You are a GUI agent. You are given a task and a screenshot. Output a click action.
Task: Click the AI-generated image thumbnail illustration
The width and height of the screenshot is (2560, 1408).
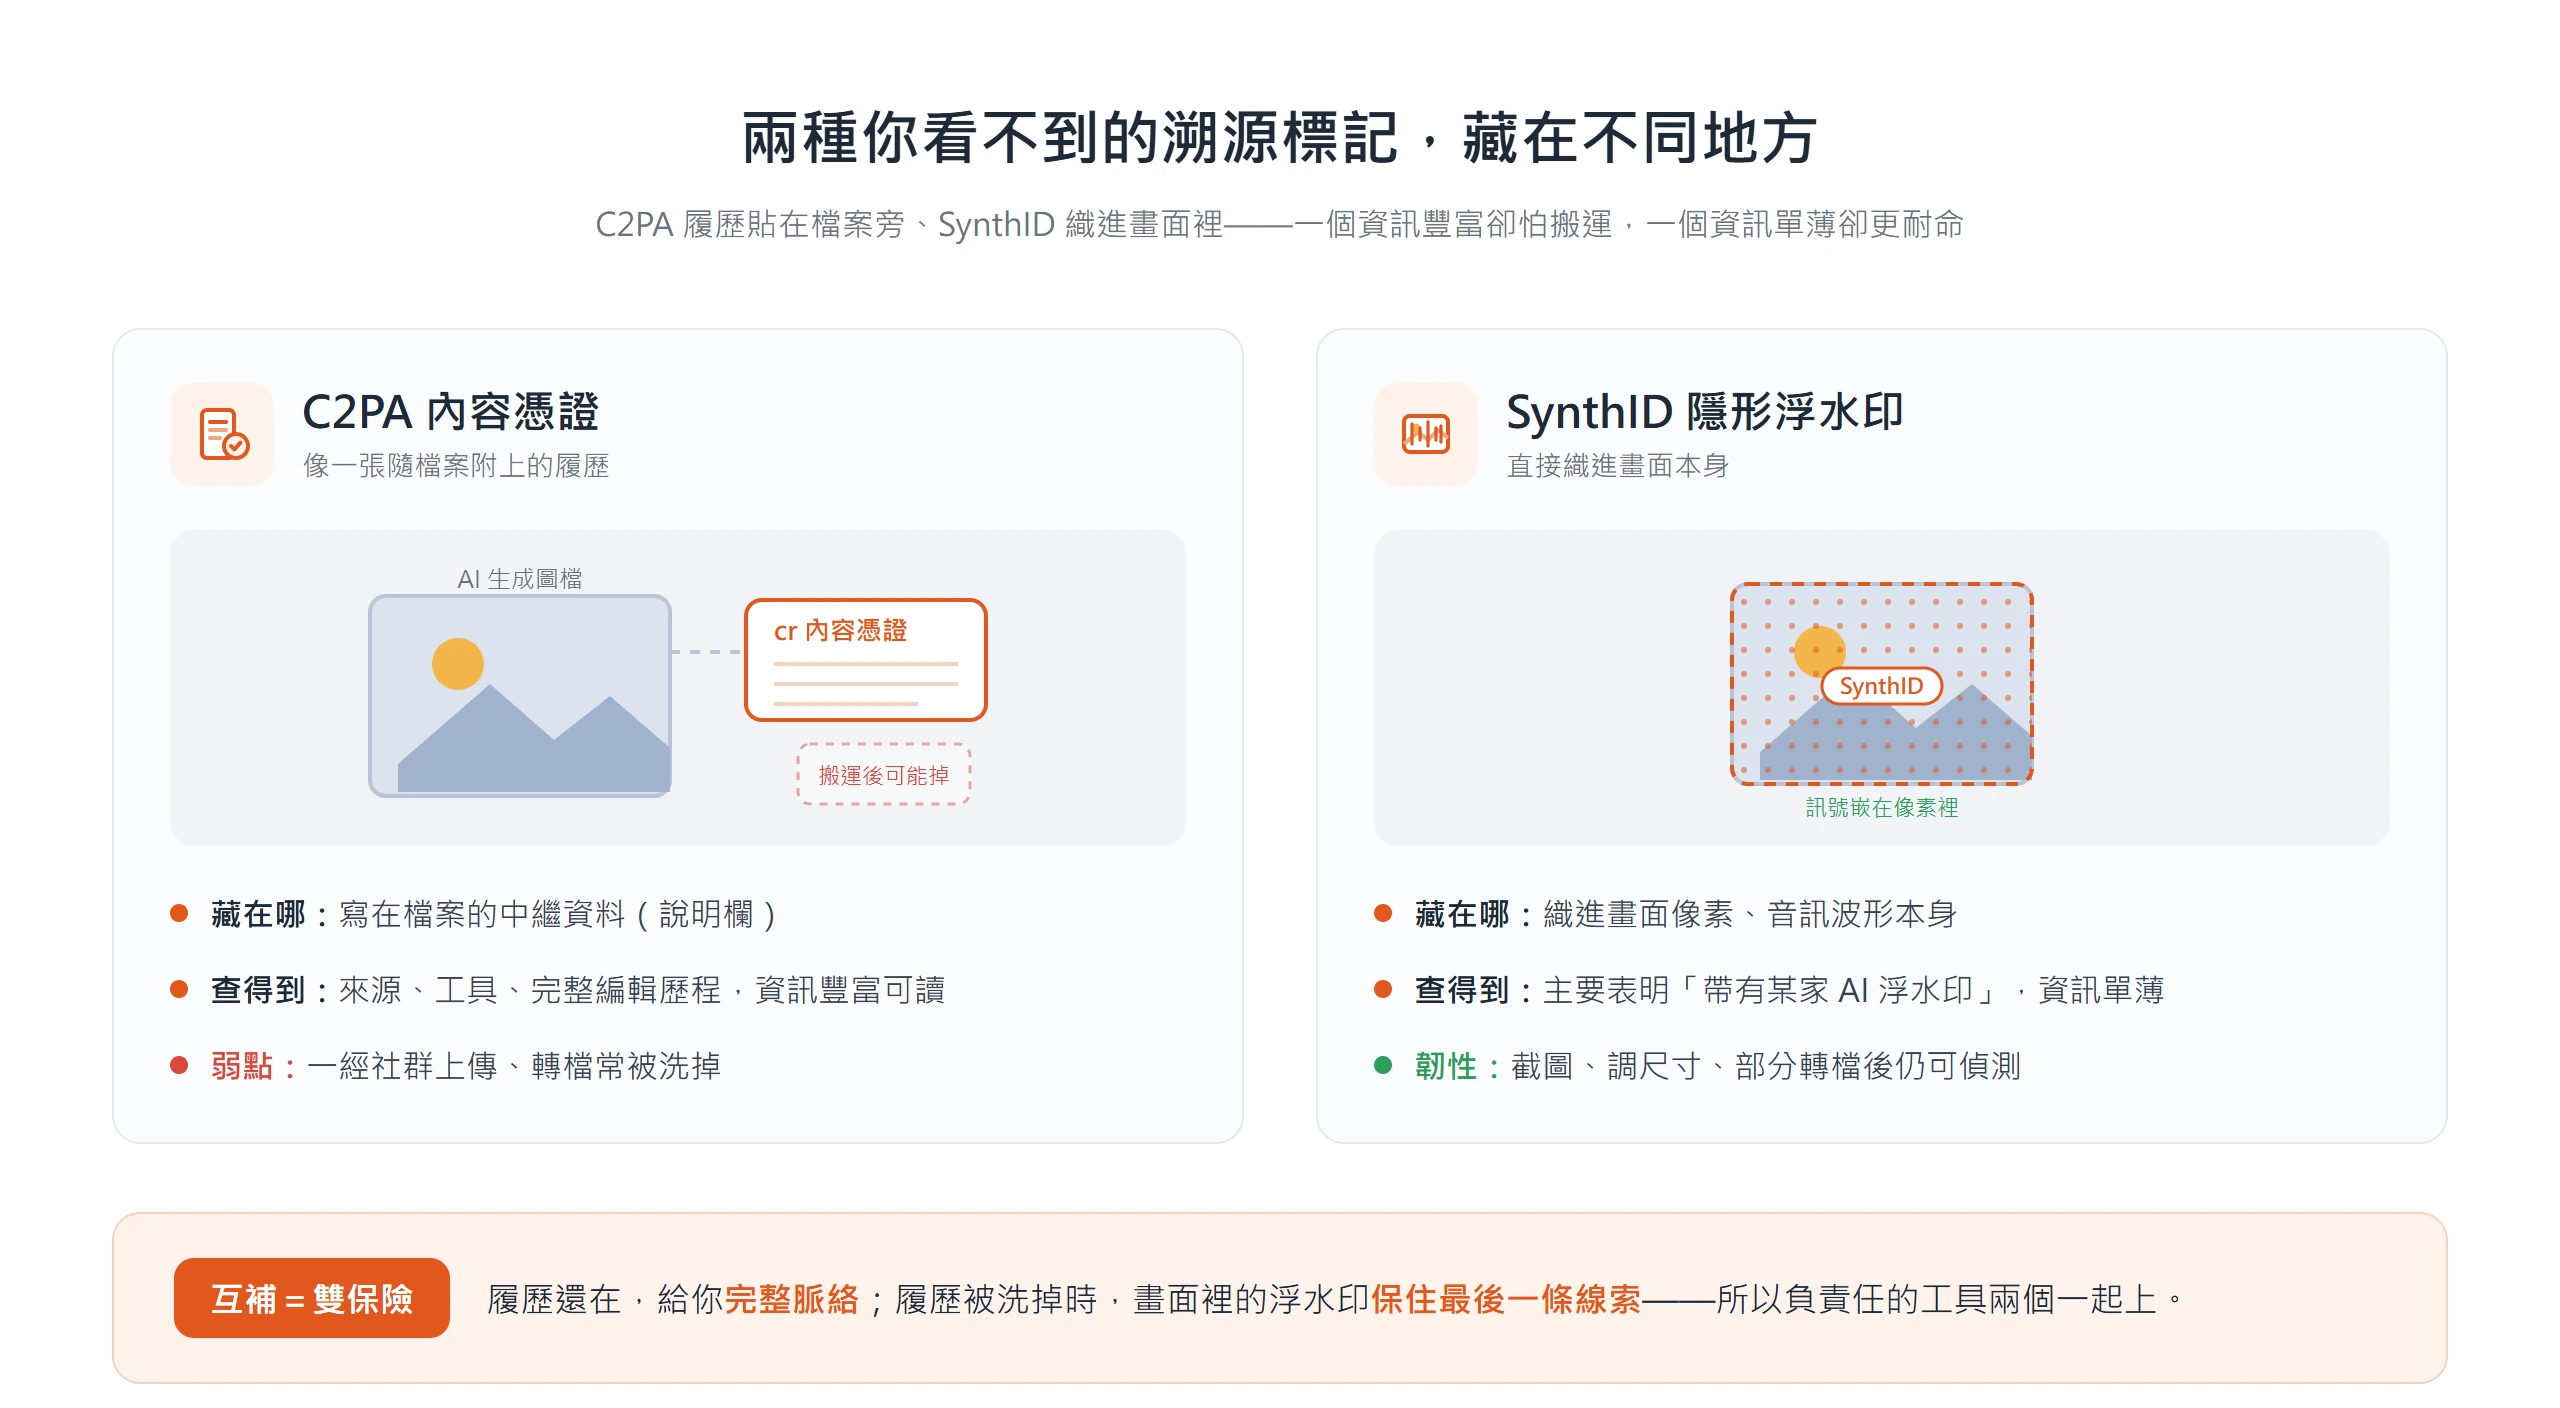pos(520,696)
